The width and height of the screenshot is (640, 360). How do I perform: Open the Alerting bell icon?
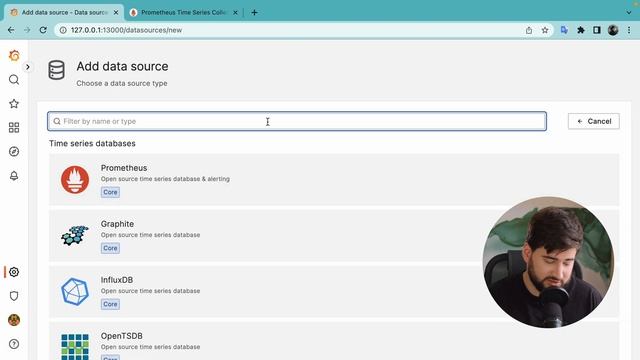click(14, 176)
